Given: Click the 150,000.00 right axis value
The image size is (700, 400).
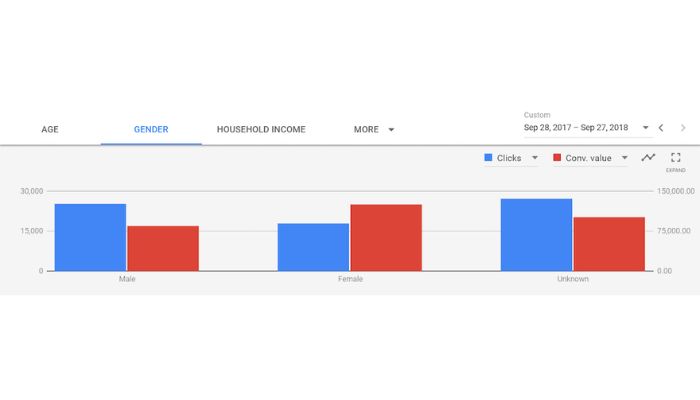Looking at the screenshot, I should coord(675,191).
